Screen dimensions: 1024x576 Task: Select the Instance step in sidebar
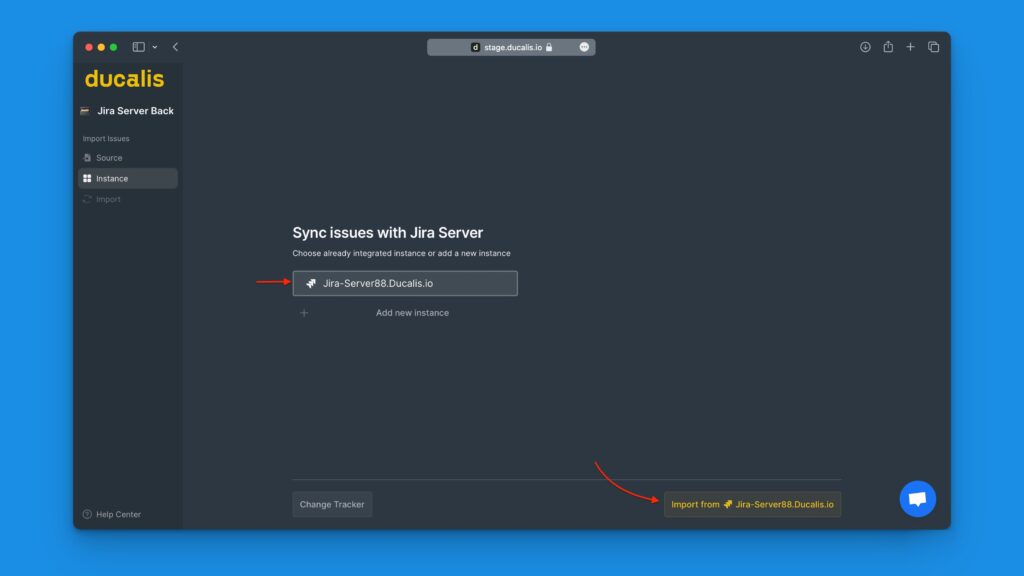pyautogui.click(x=111, y=179)
